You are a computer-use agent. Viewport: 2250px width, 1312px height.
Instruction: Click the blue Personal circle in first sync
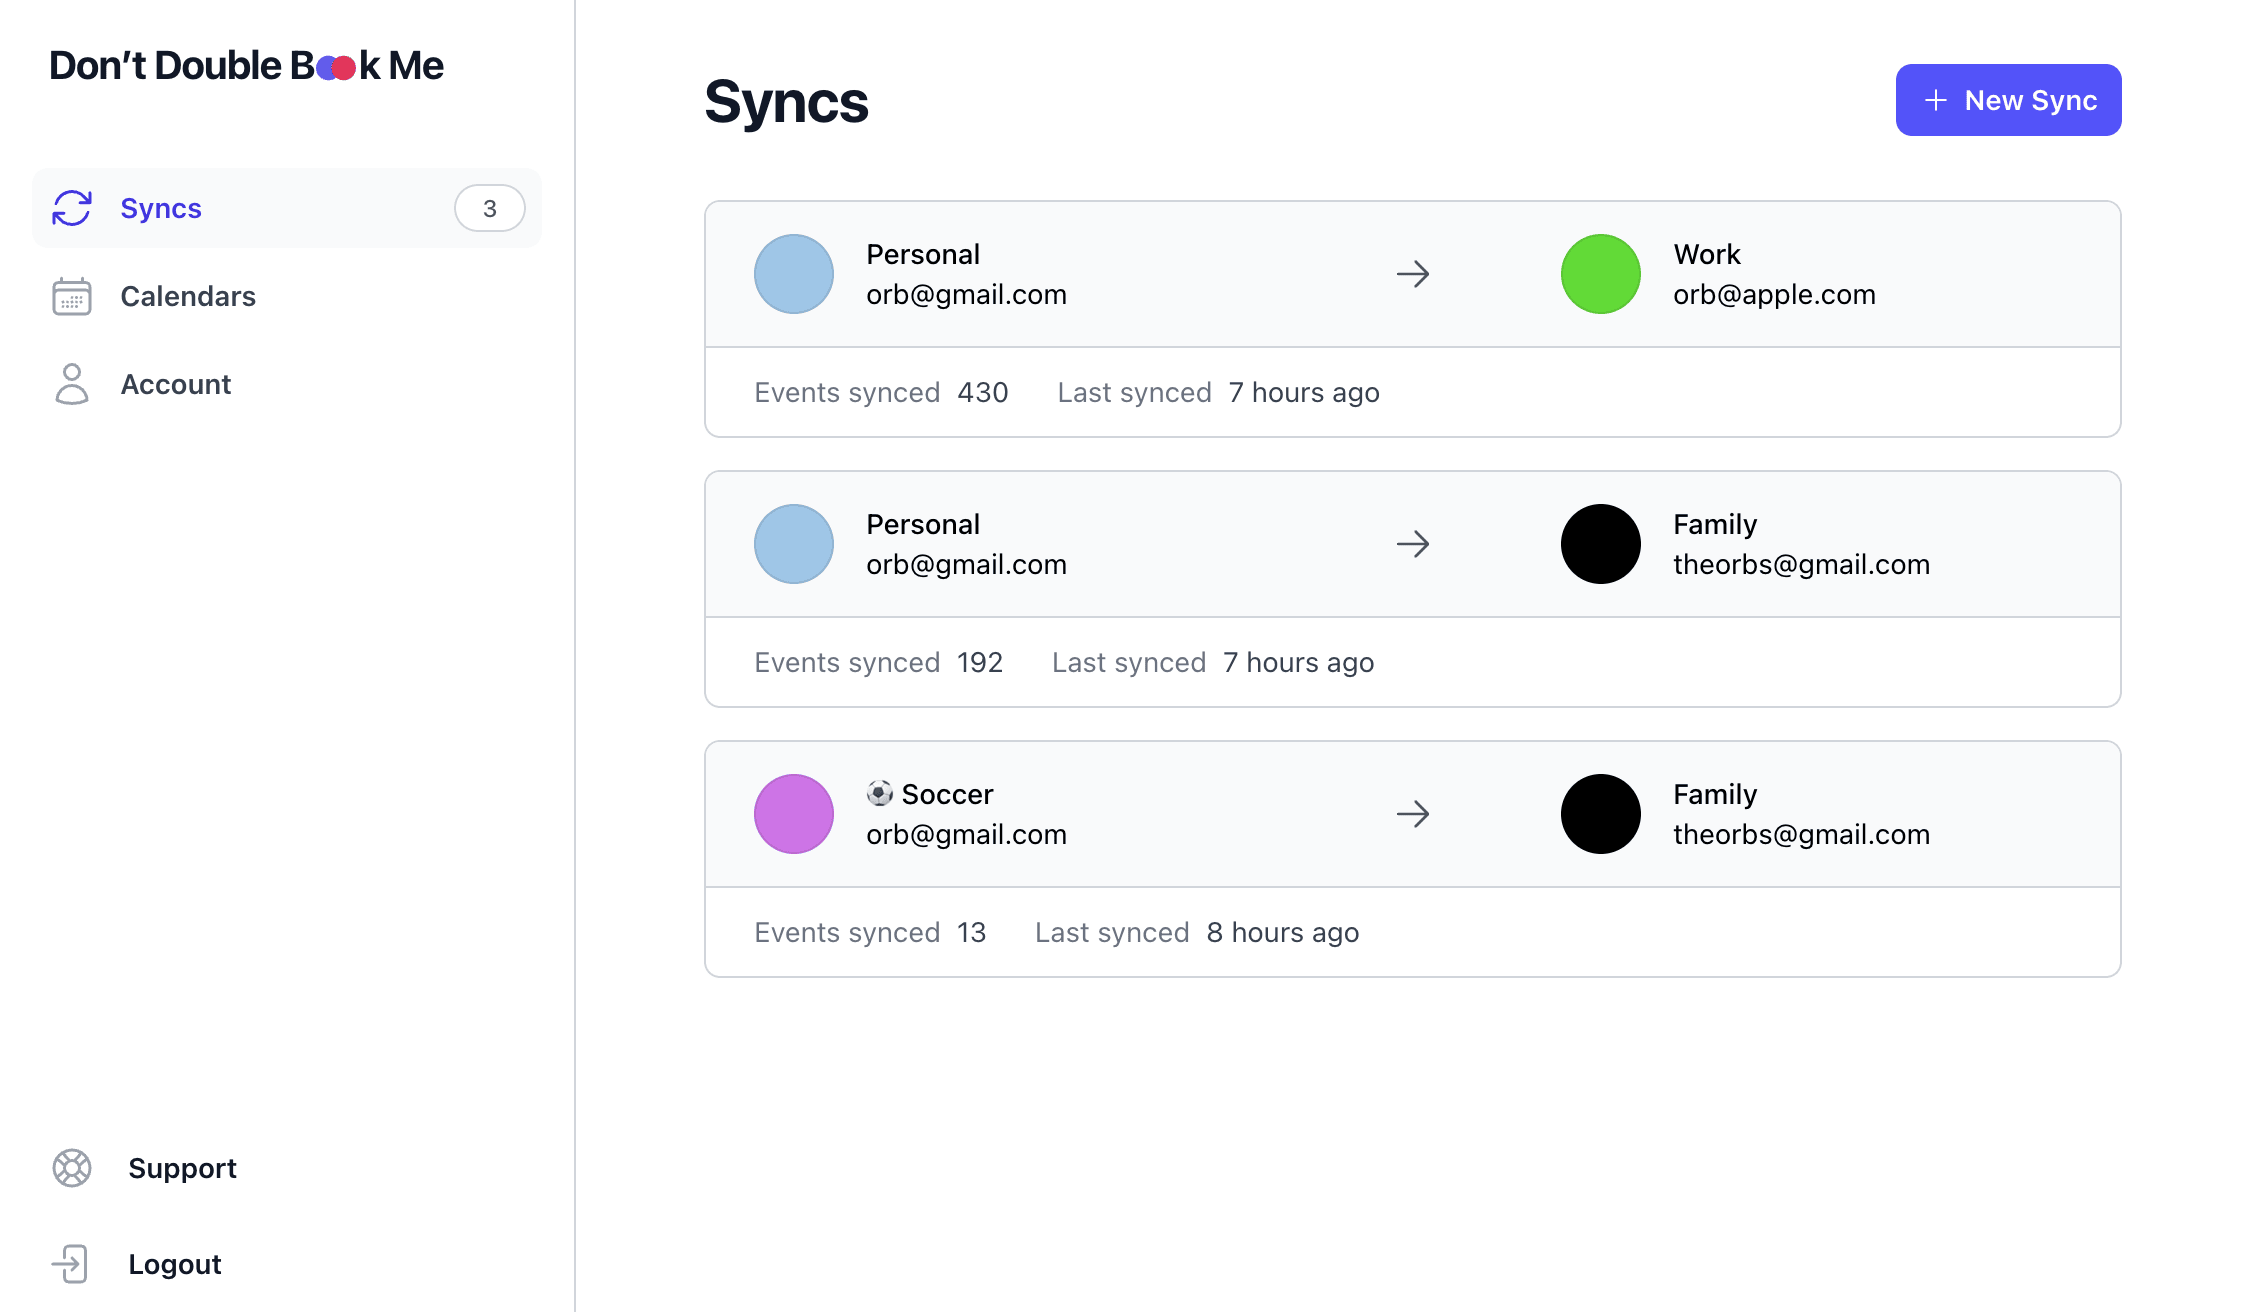794,274
